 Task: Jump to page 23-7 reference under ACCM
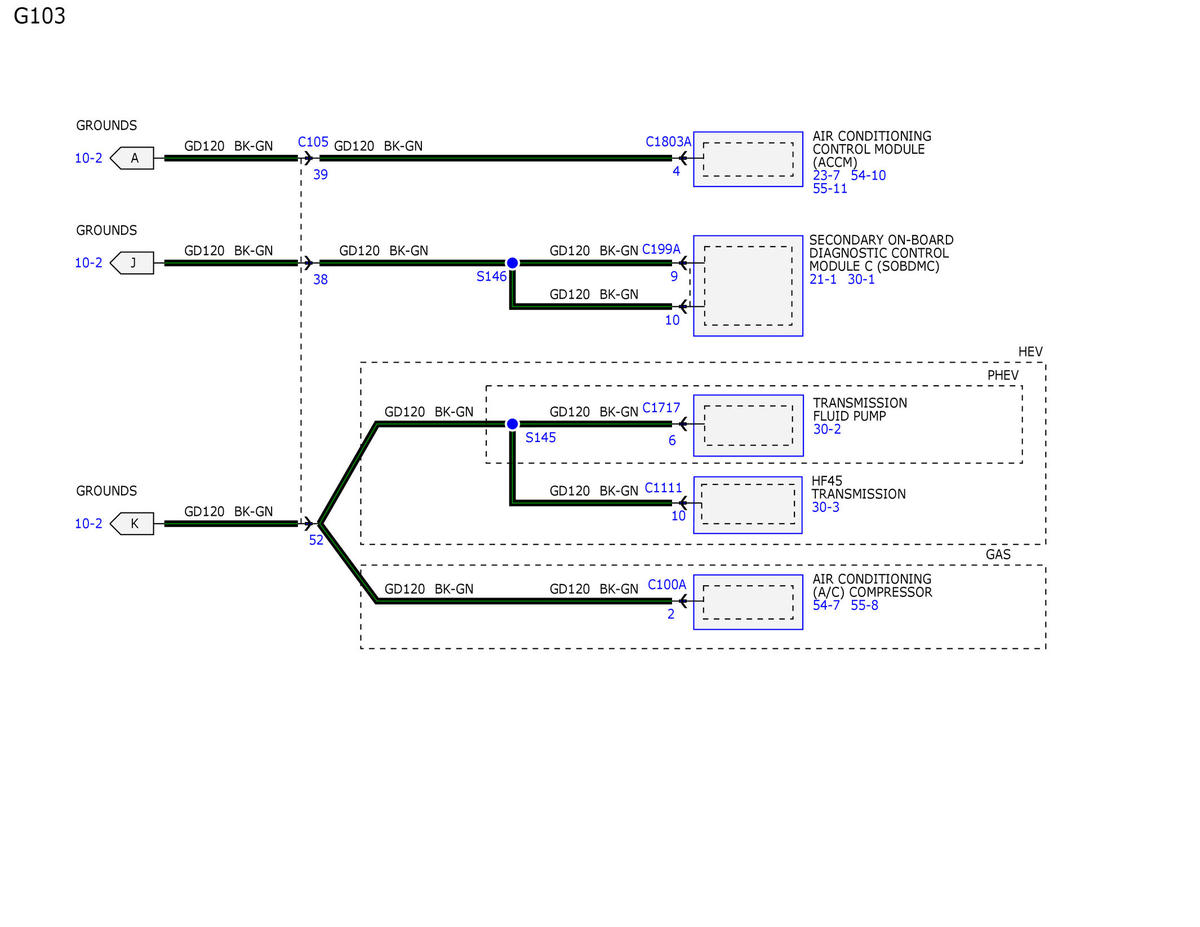tap(827, 175)
